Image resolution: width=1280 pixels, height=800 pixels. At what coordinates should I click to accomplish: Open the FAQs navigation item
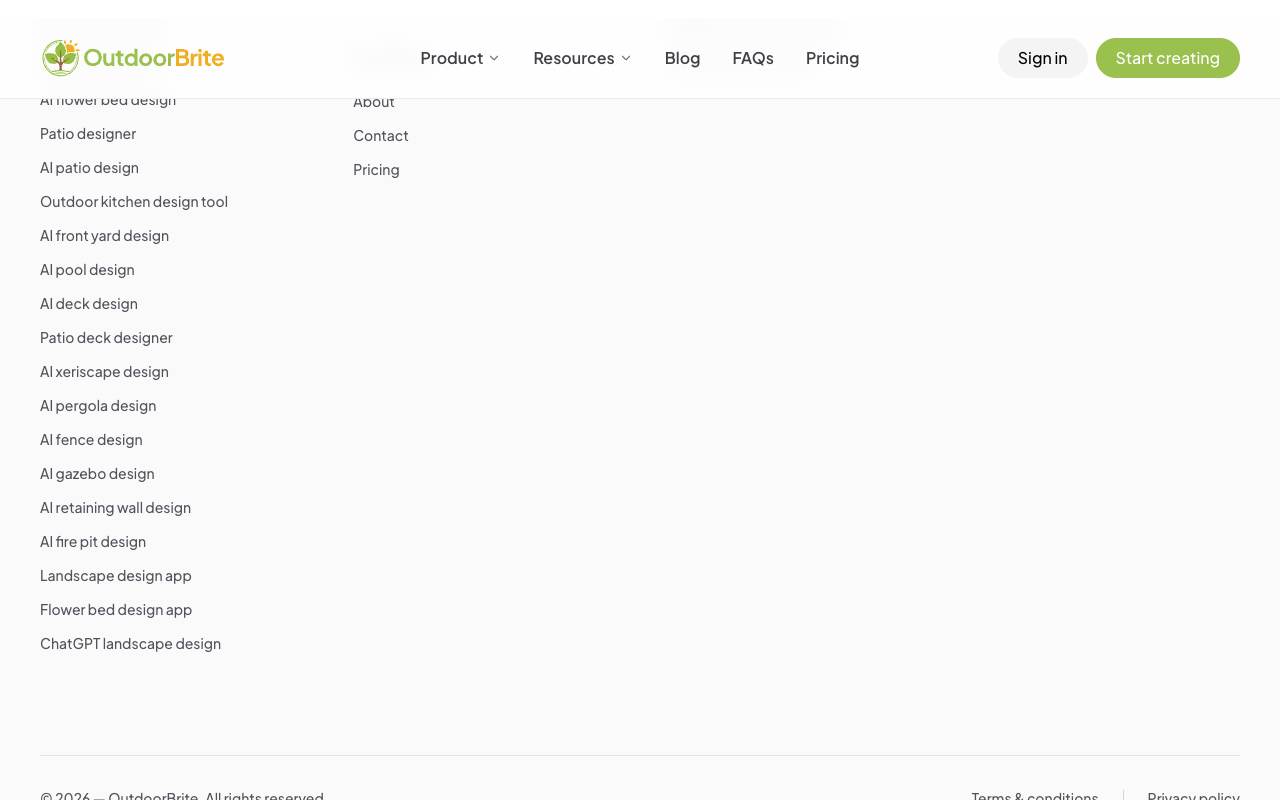click(x=753, y=58)
